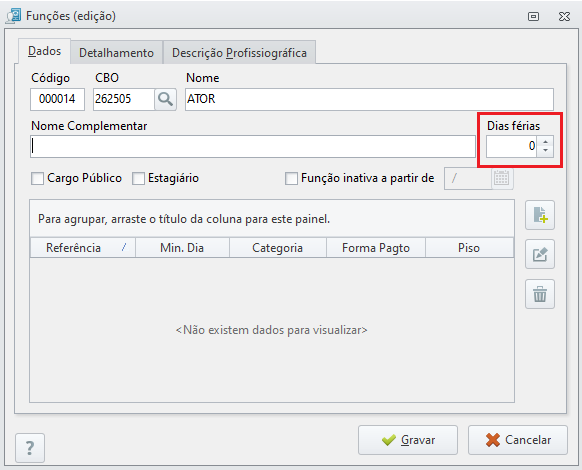The width and height of the screenshot is (582, 470).
Task: Check the Estagiário option
Action: pyautogui.click(x=138, y=178)
